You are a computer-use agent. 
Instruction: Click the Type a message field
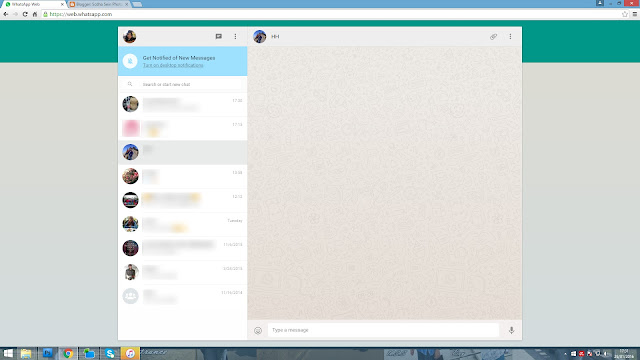(383, 330)
